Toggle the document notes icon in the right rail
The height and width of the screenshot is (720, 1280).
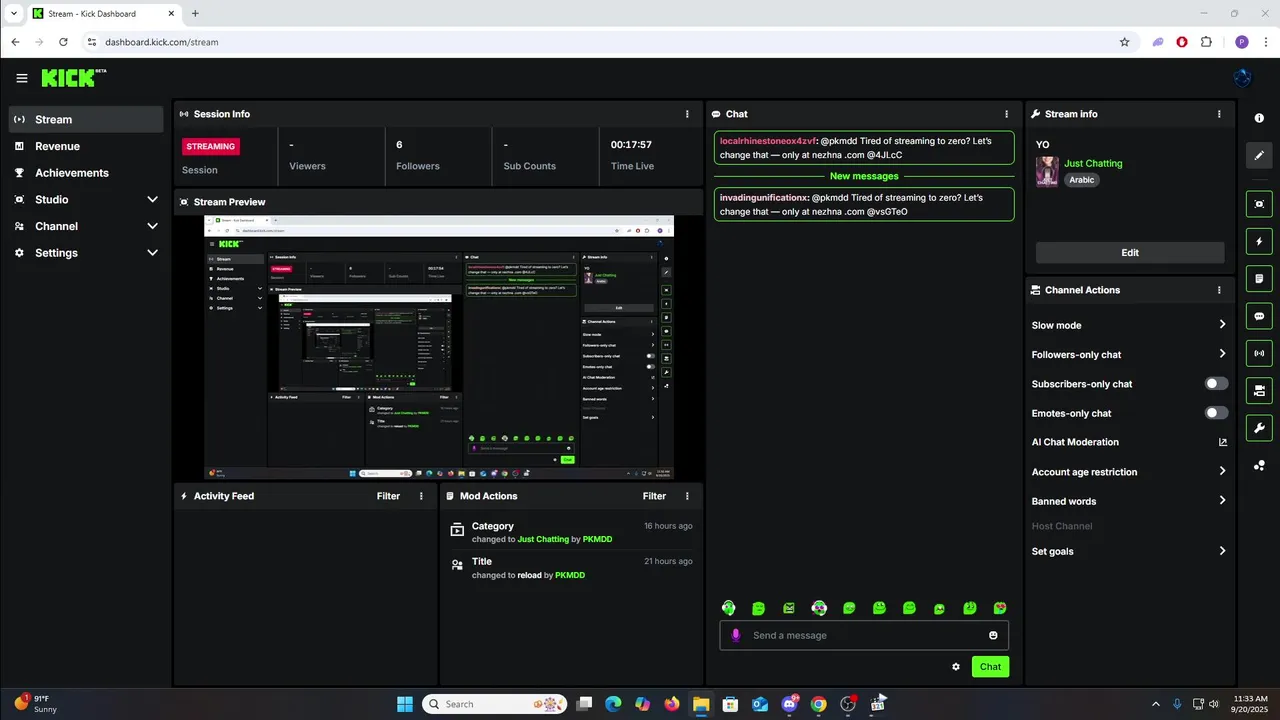click(x=1259, y=278)
